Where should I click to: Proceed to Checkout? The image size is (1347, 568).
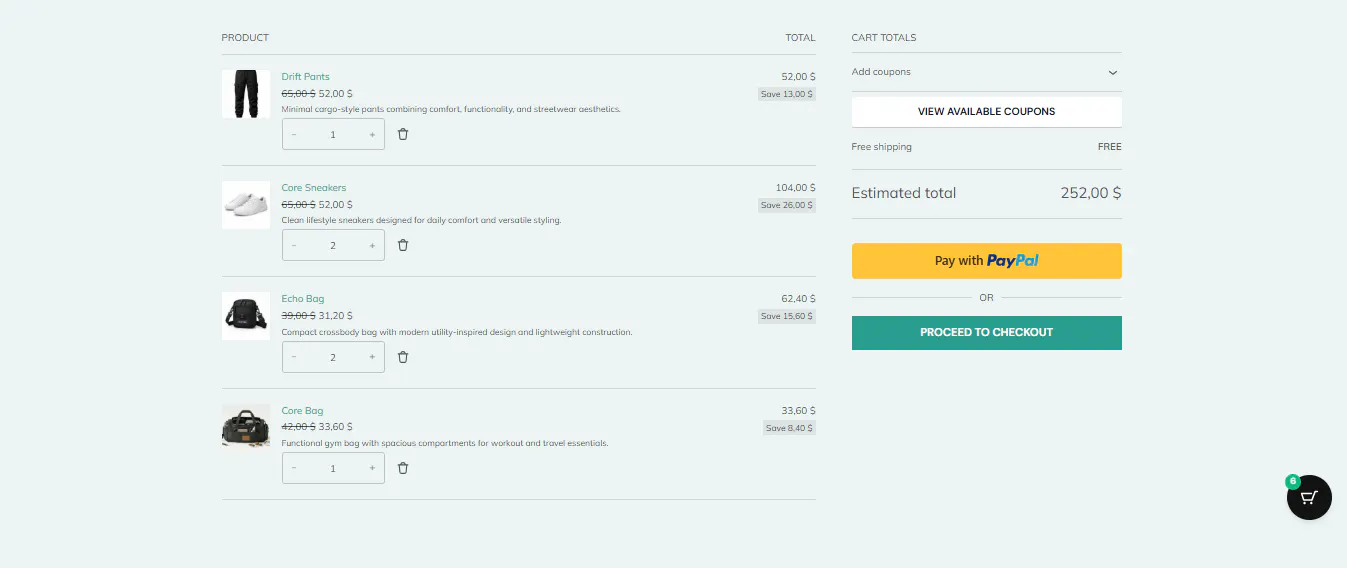[x=986, y=333]
